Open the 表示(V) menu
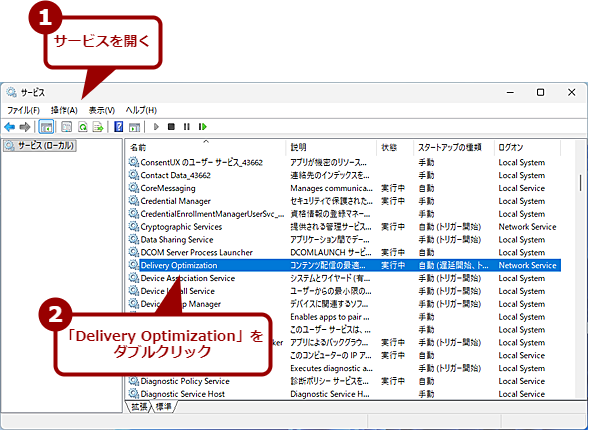Screen dimensions: 589x431 [x=101, y=110]
